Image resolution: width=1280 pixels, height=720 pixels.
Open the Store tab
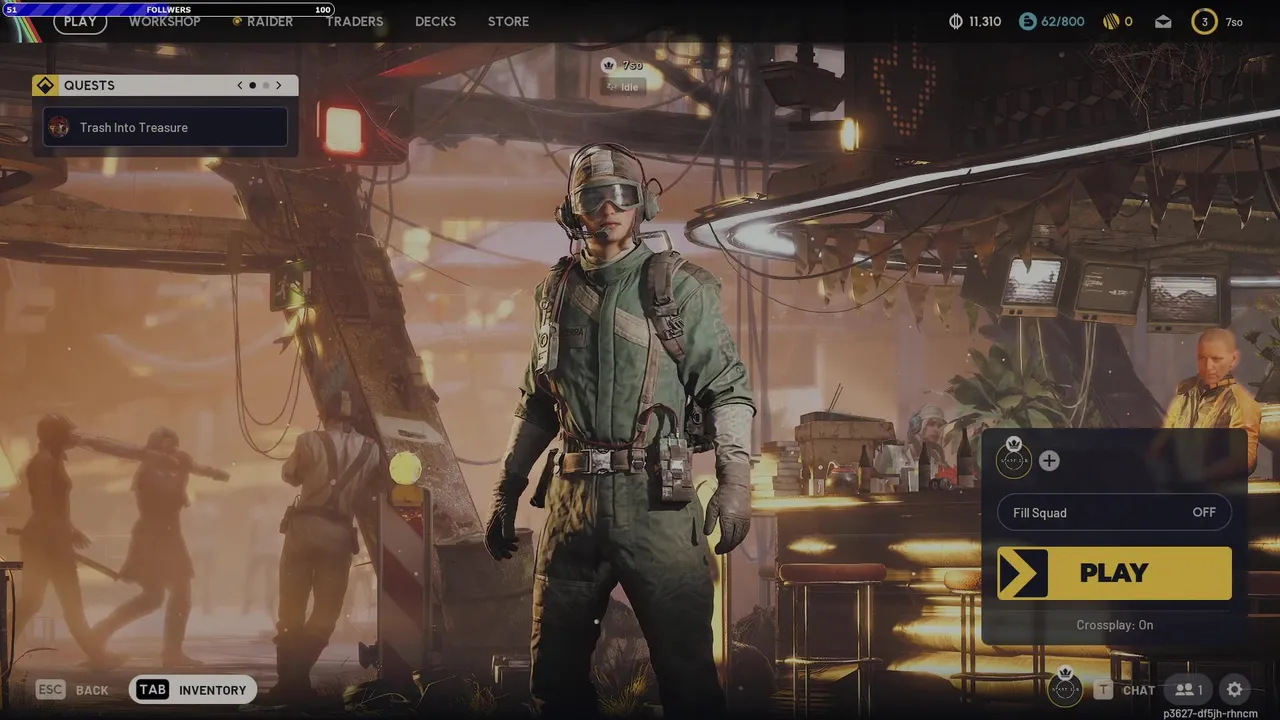click(x=508, y=21)
